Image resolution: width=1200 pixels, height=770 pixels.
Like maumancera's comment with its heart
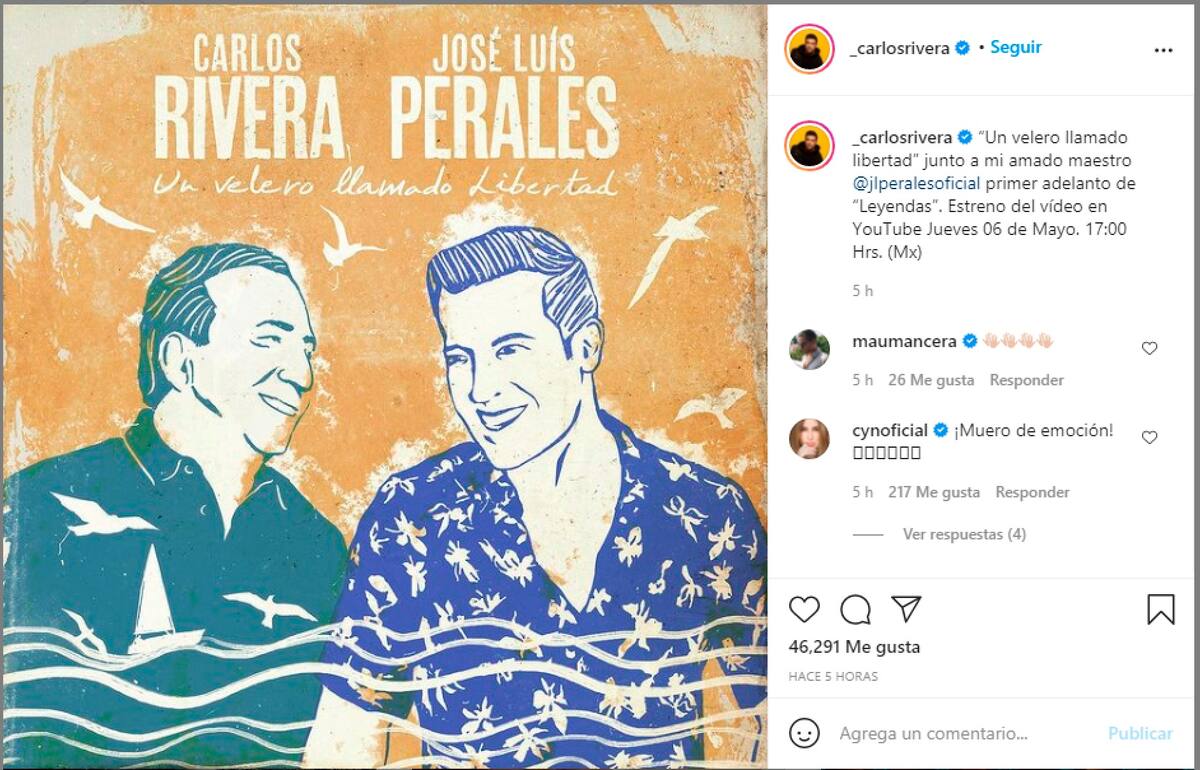click(1149, 348)
